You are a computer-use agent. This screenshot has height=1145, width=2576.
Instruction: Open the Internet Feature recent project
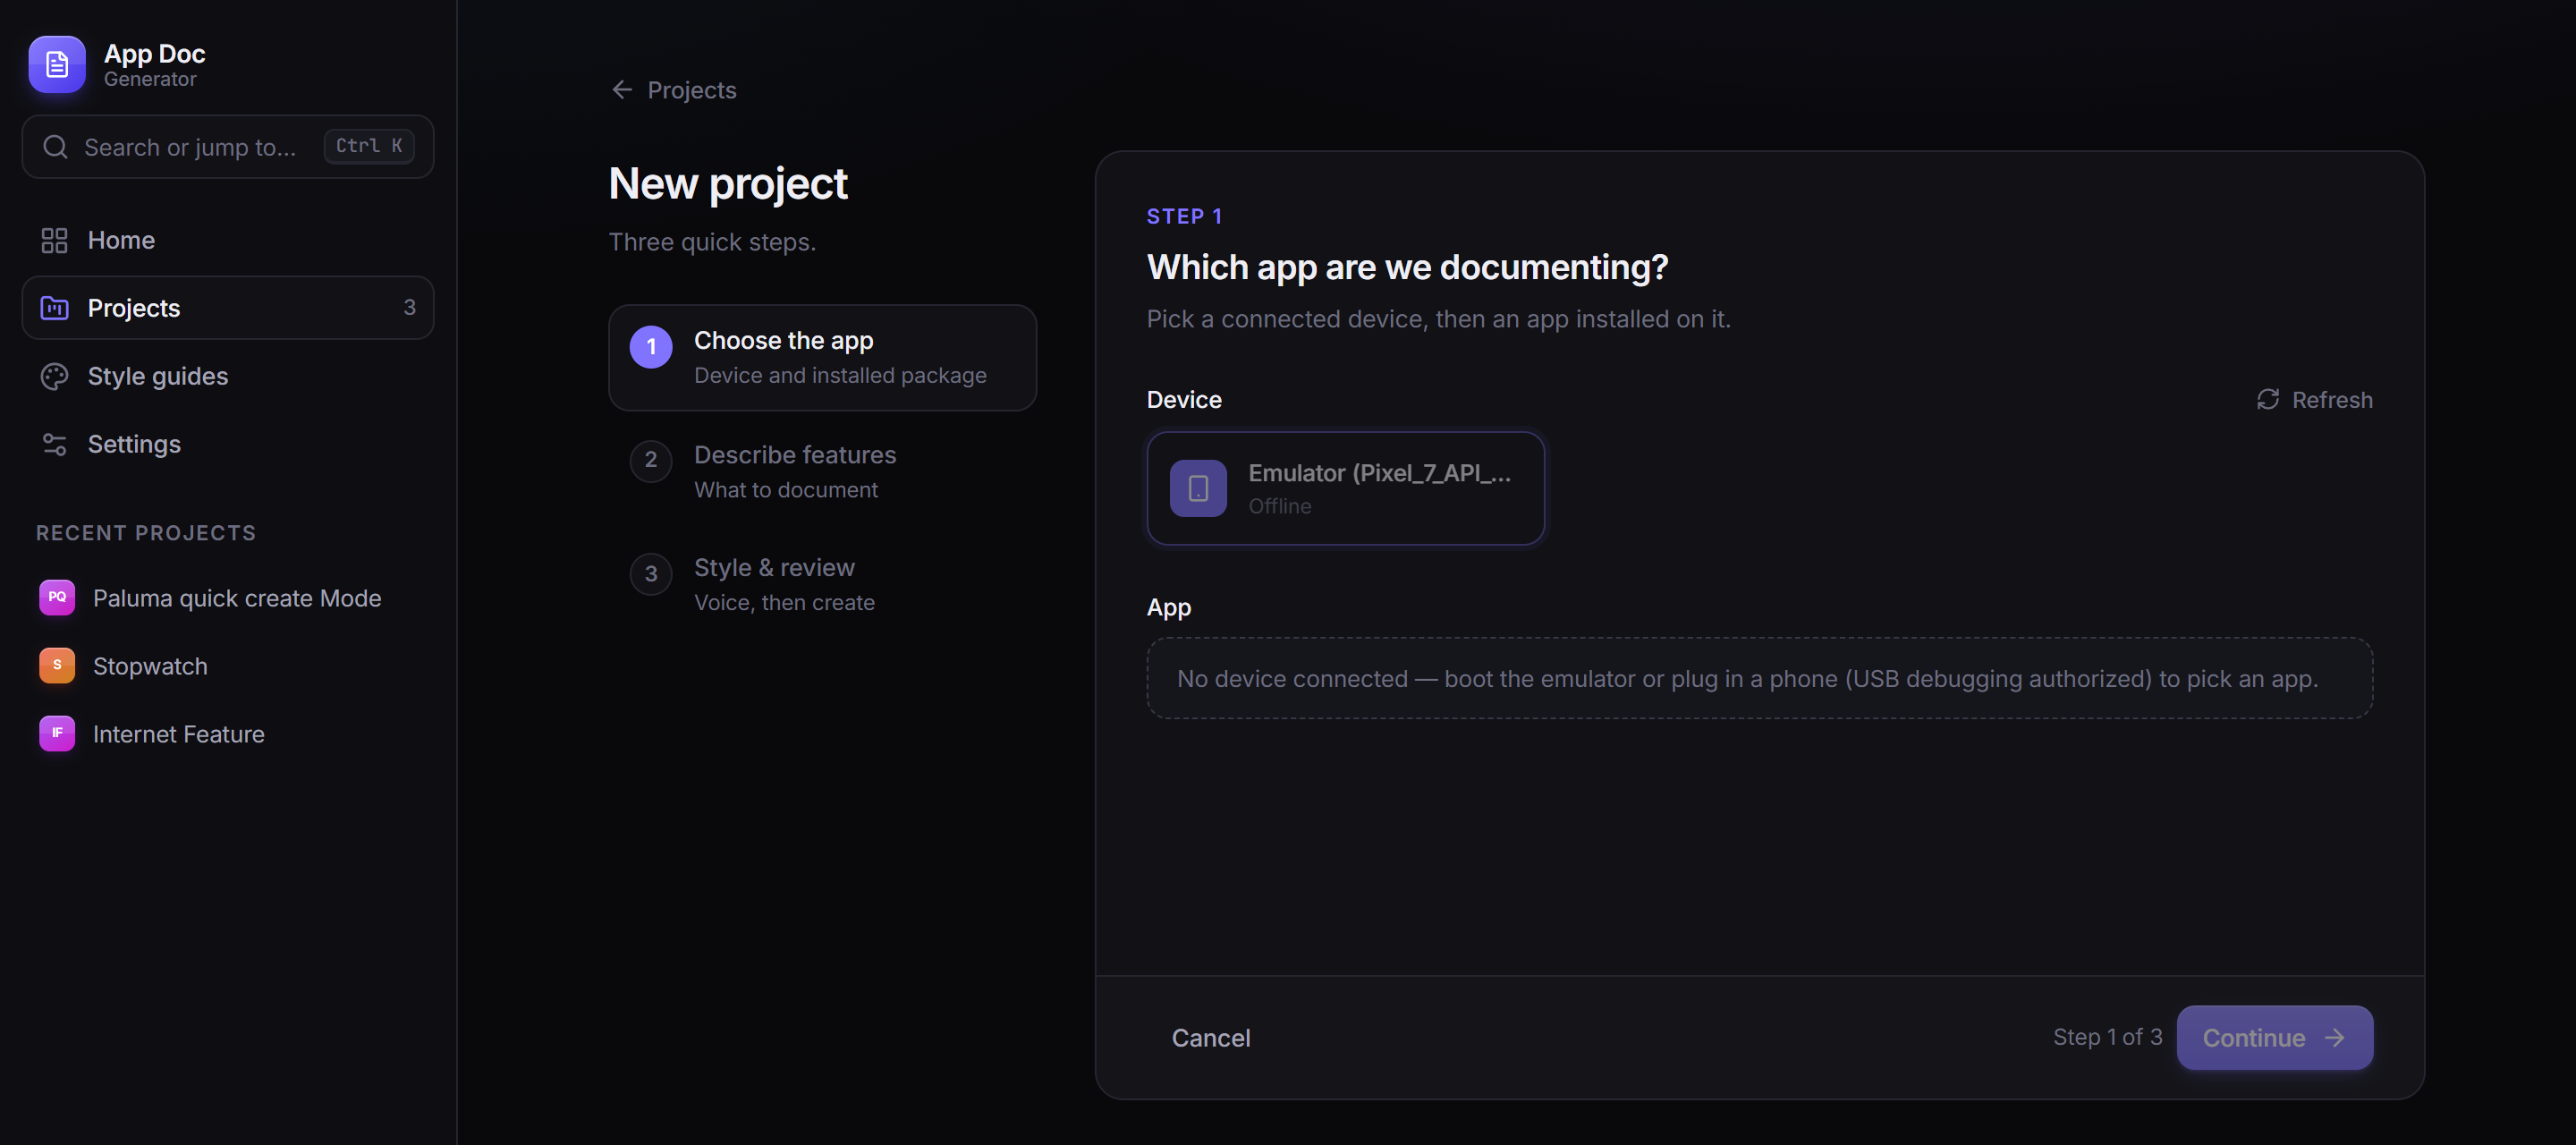pyautogui.click(x=228, y=734)
